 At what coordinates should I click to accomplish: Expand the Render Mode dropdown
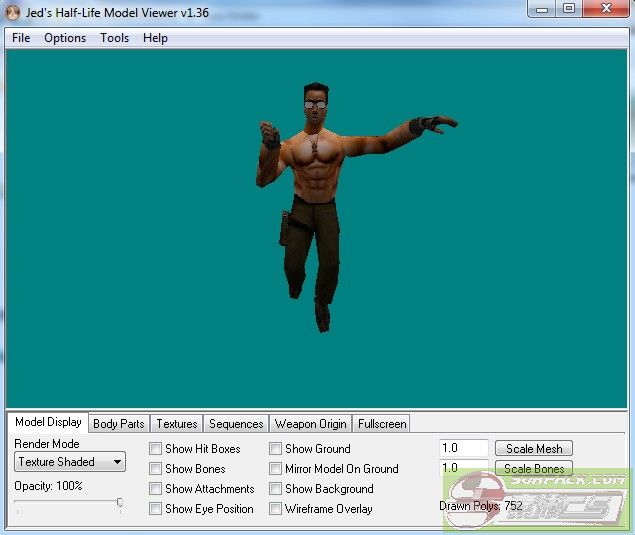(70, 462)
